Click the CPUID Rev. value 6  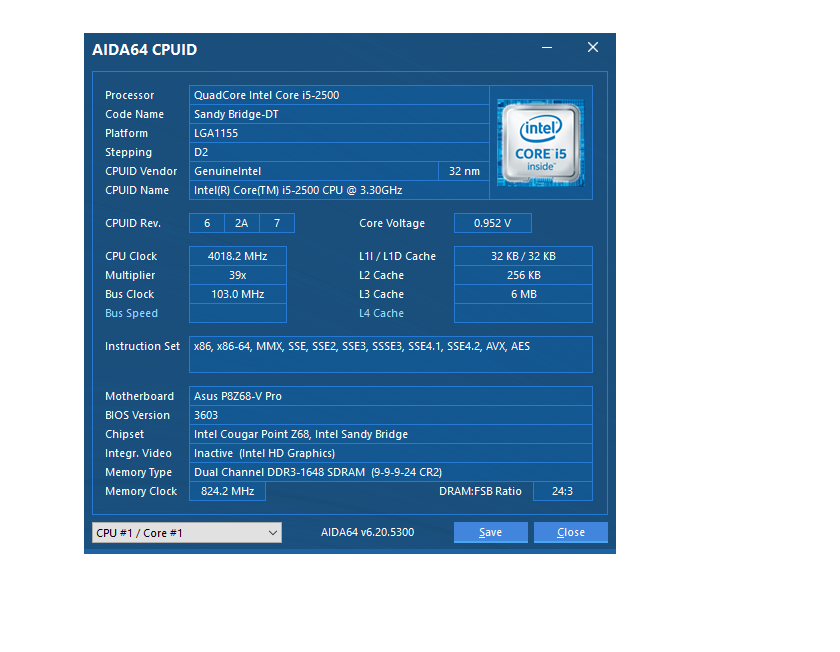(207, 223)
